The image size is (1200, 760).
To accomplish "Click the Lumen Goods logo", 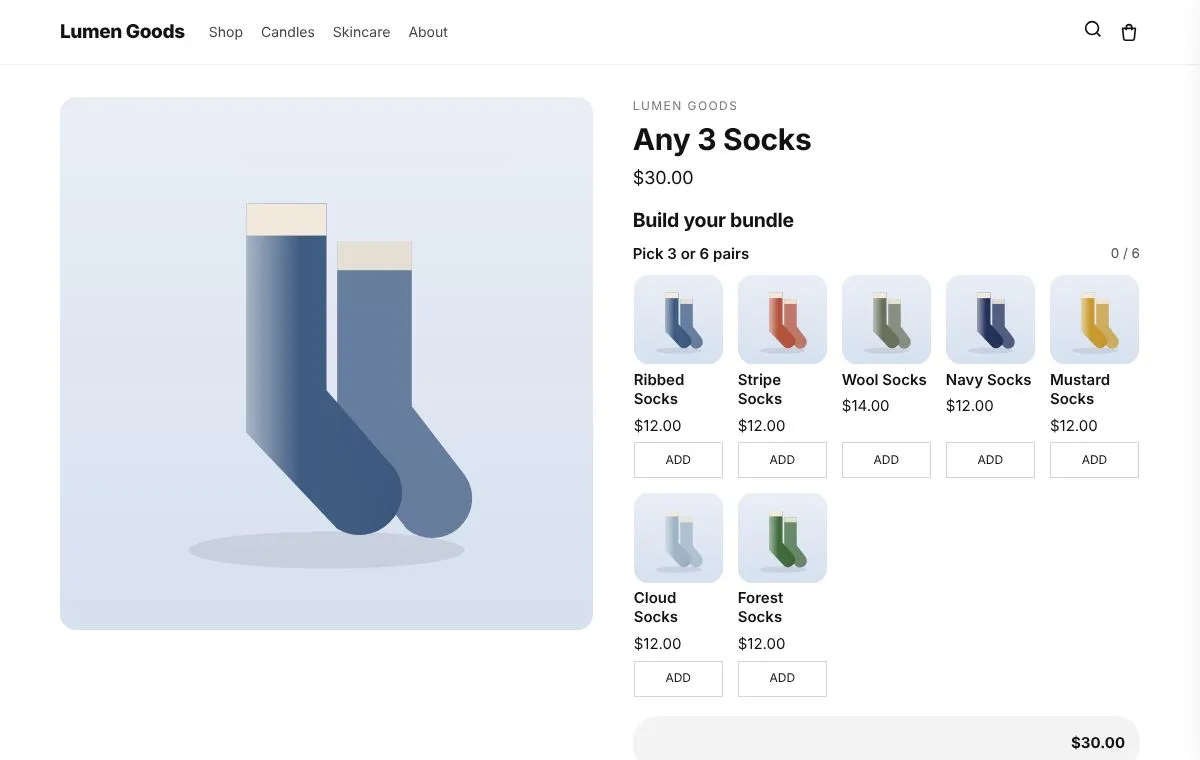I will click(122, 31).
